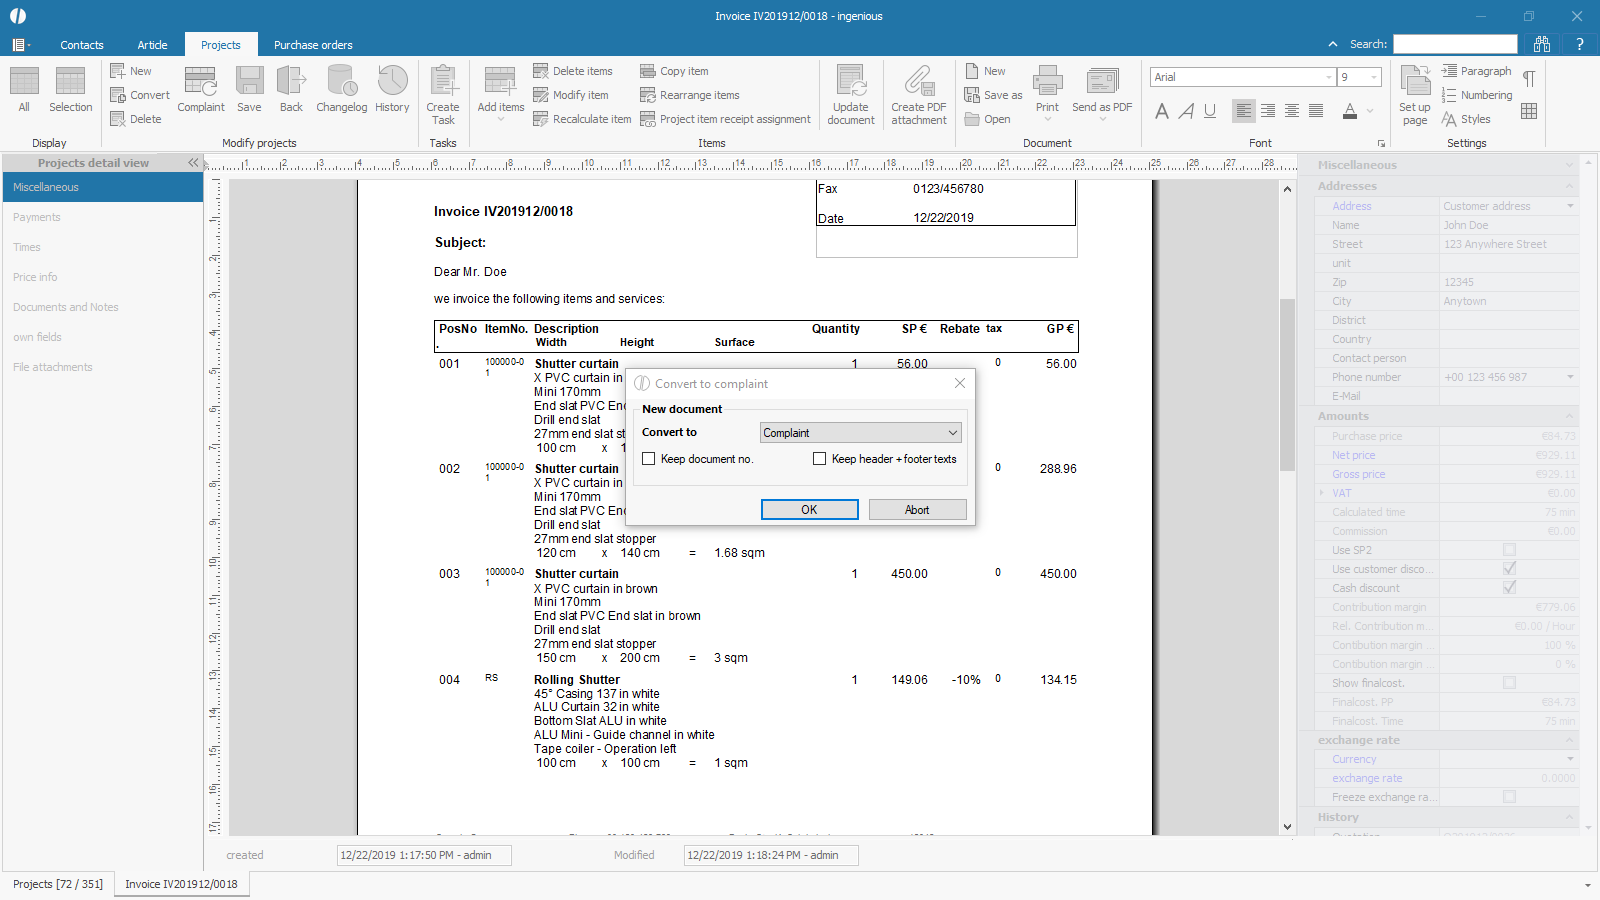The height and width of the screenshot is (900, 1600).
Task: Enable Keep document no. checkbox
Action: pyautogui.click(x=649, y=459)
